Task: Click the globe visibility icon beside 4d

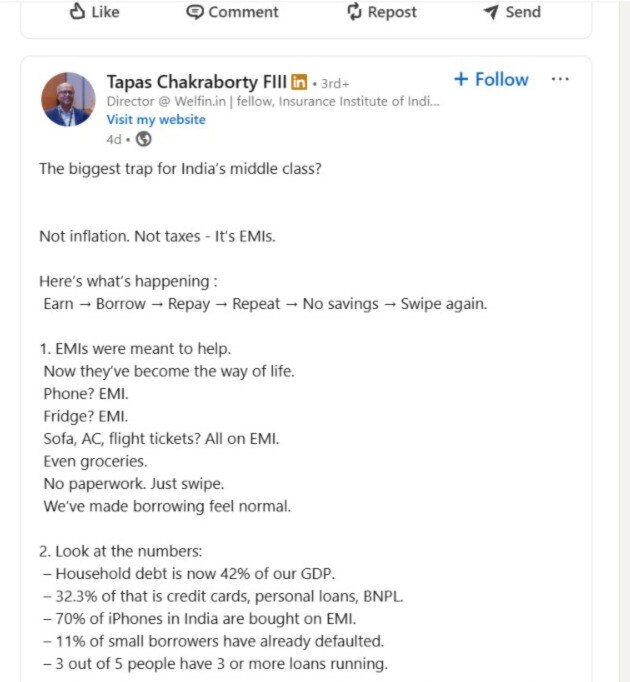Action: tap(143, 139)
